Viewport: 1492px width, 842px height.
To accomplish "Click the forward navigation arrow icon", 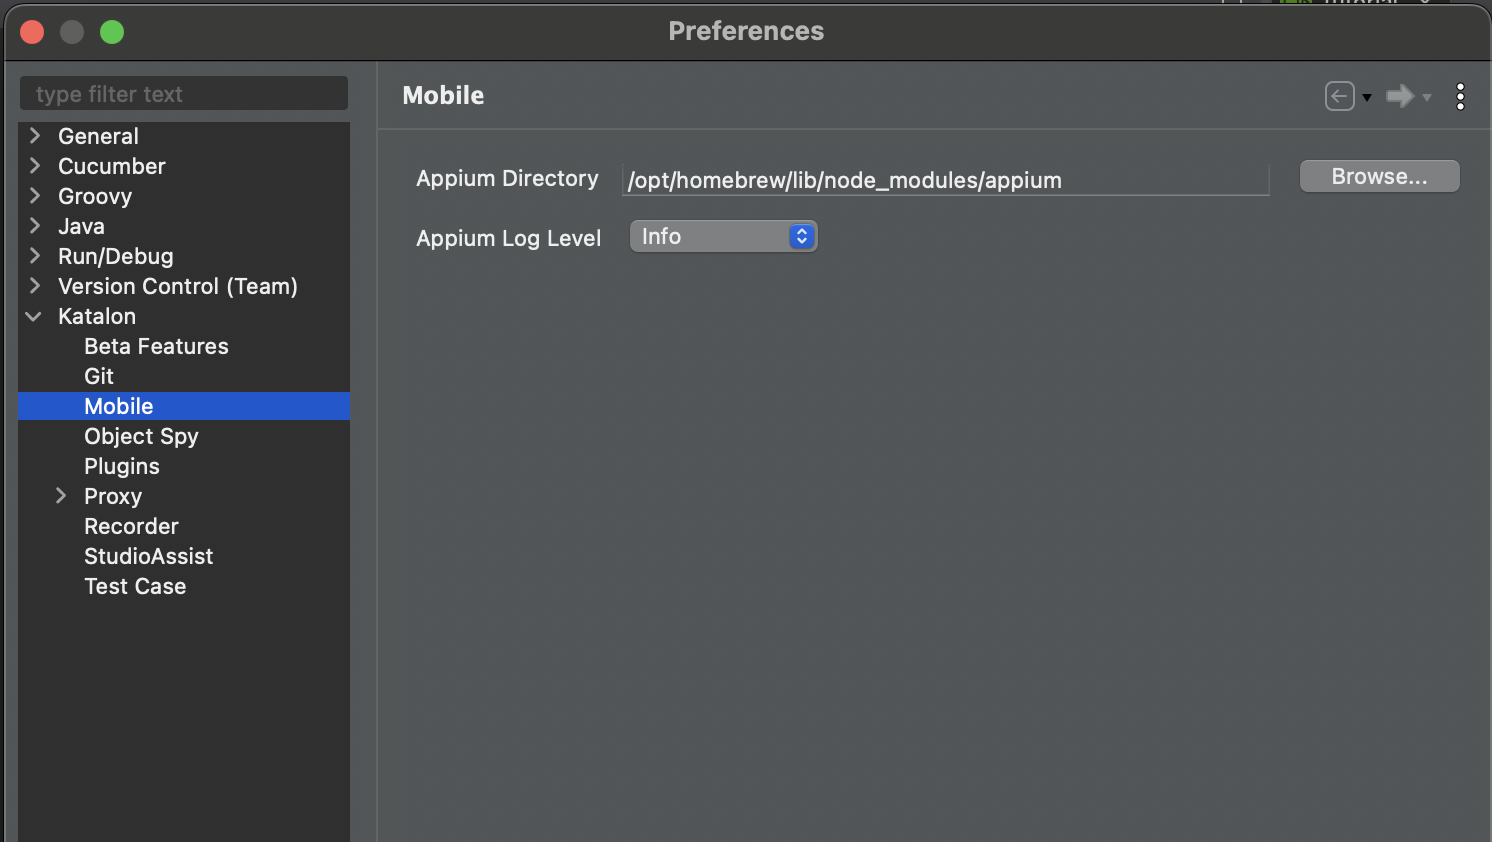I will click(x=1399, y=96).
